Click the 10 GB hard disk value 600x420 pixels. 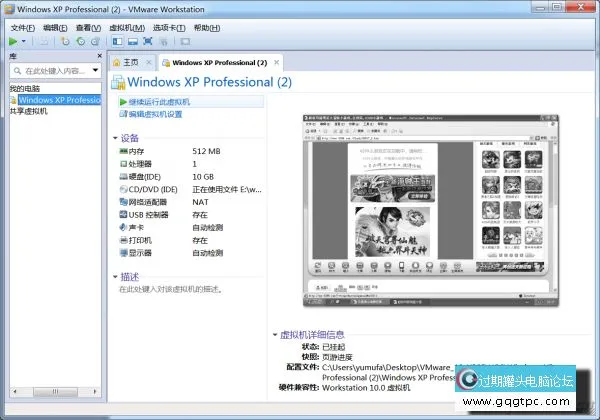pyautogui.click(x=203, y=177)
